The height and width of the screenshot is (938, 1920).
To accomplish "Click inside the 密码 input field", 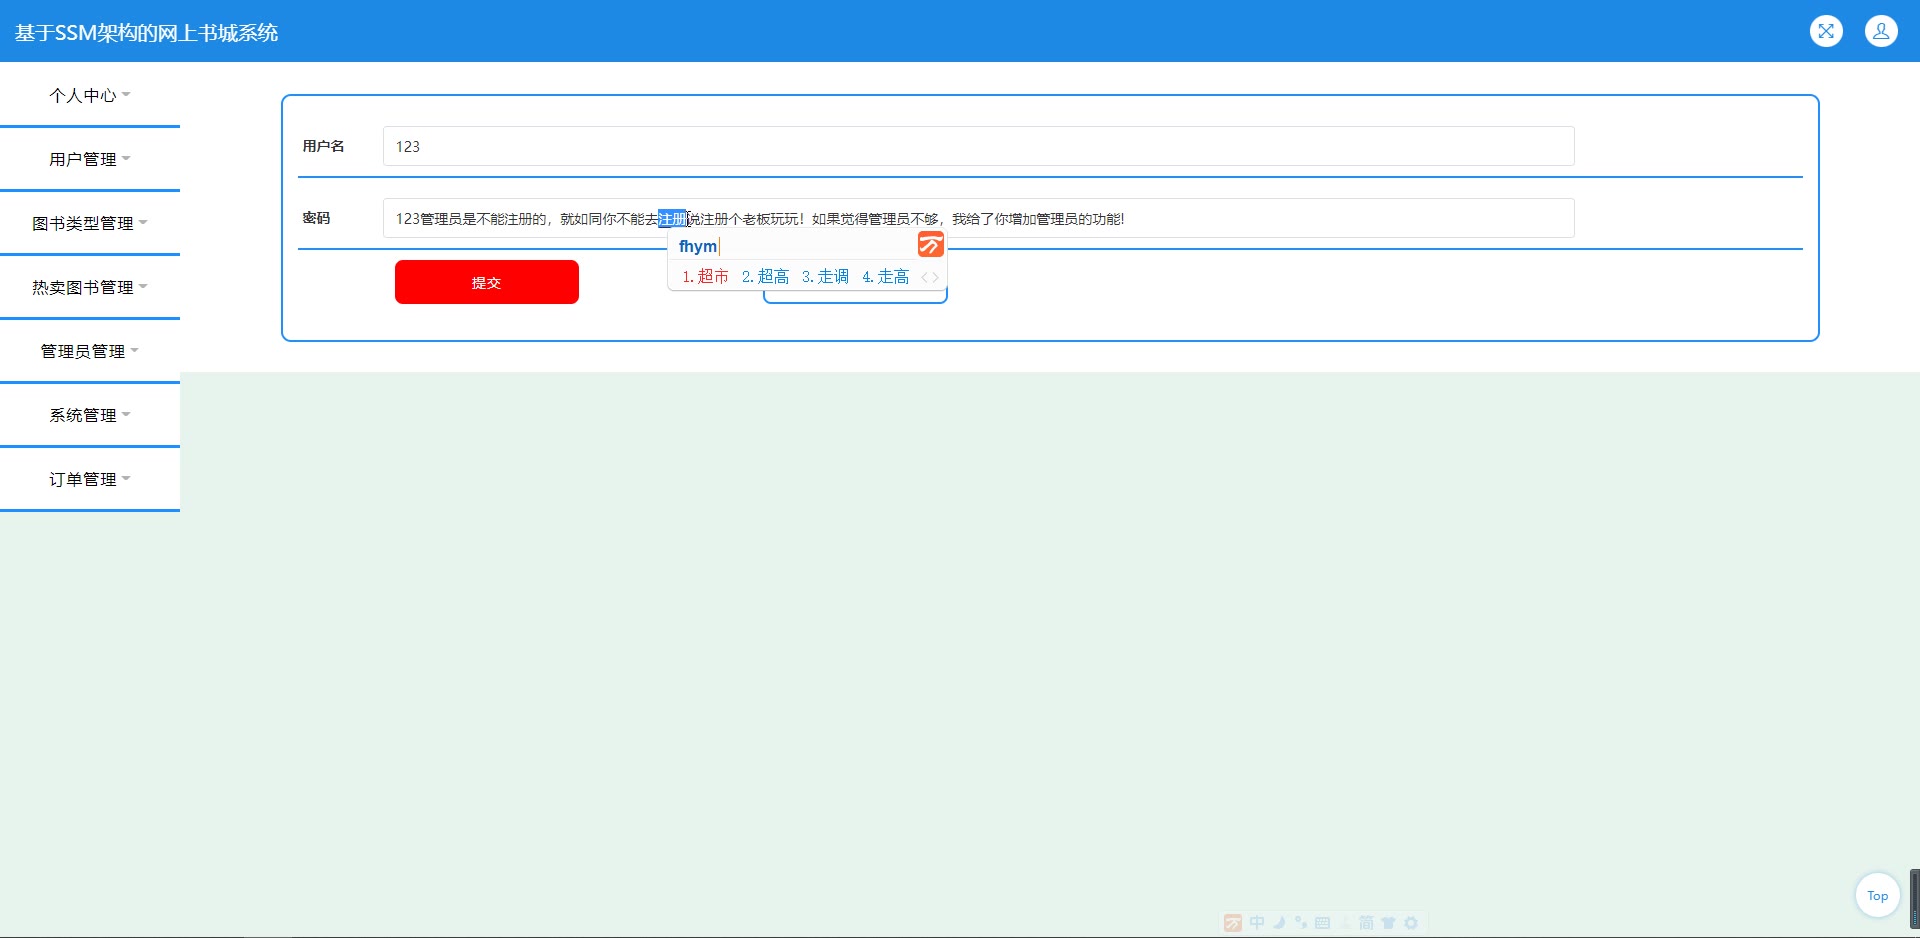I will (x=979, y=218).
